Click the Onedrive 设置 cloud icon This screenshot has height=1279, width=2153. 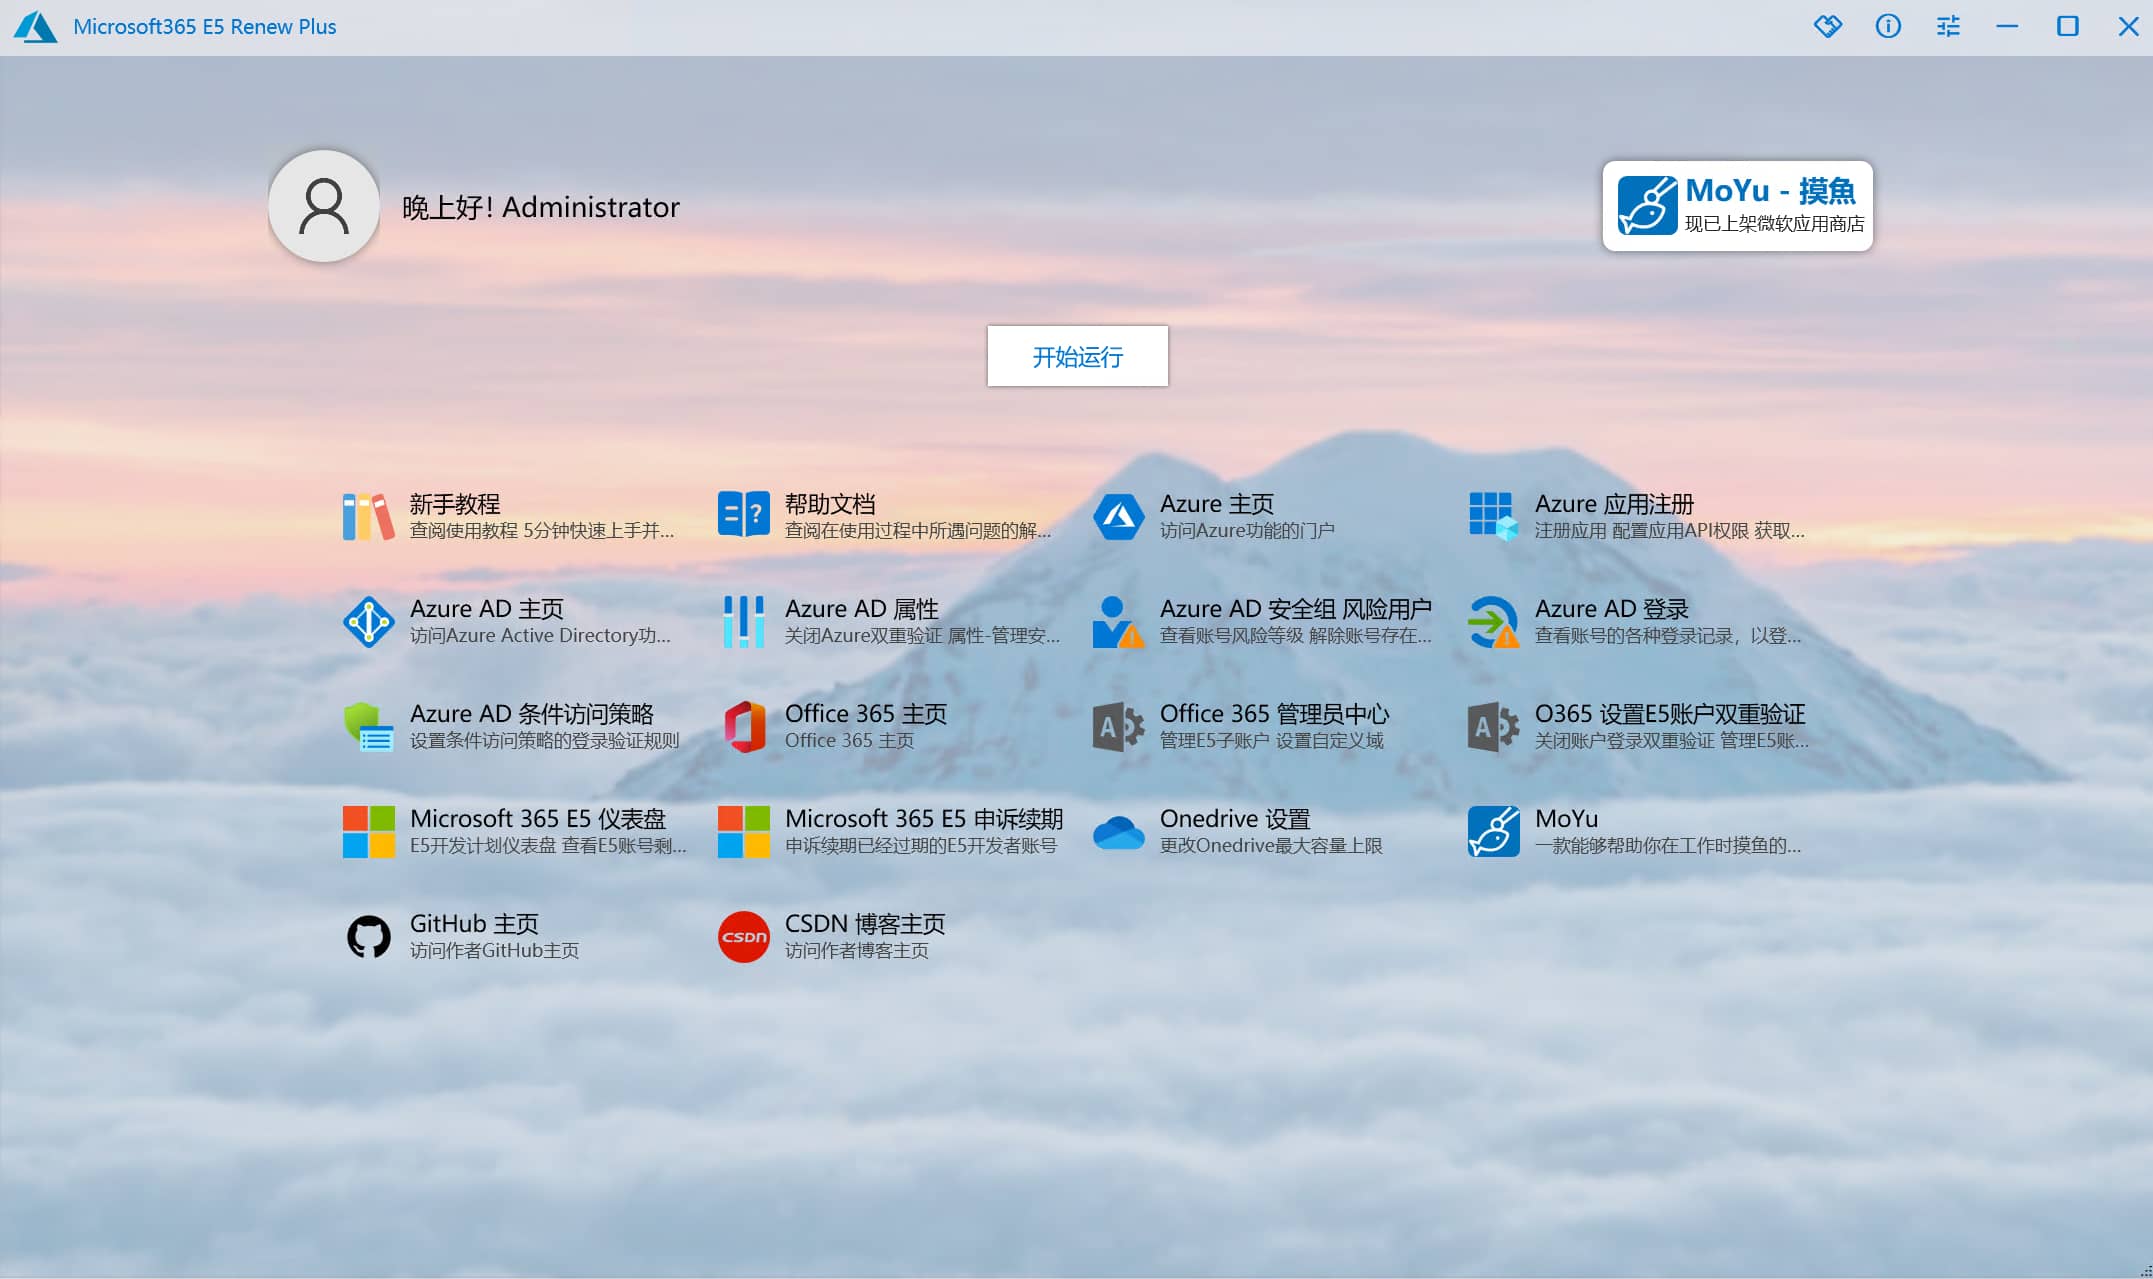tap(1119, 832)
